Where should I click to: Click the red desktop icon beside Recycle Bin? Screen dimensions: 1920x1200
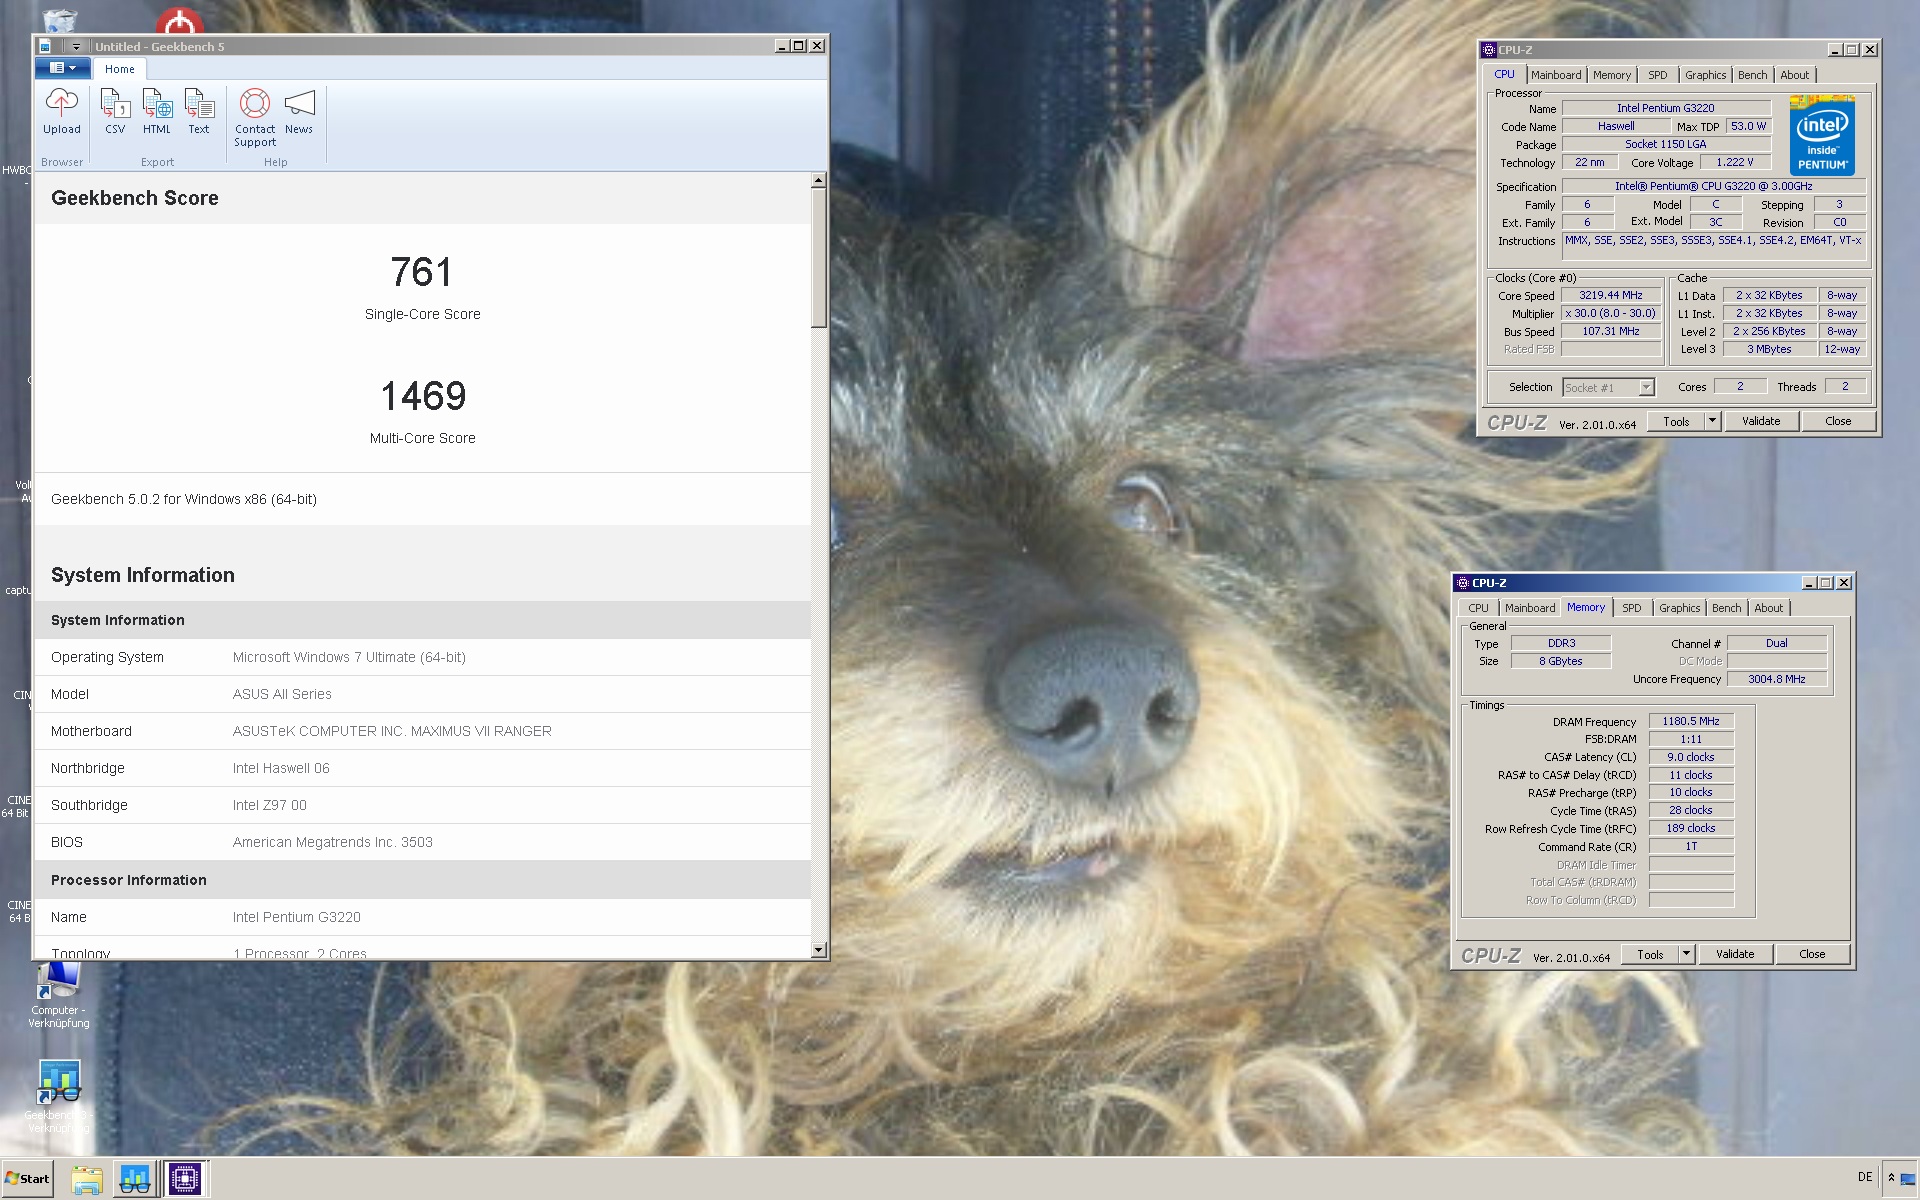[x=180, y=20]
